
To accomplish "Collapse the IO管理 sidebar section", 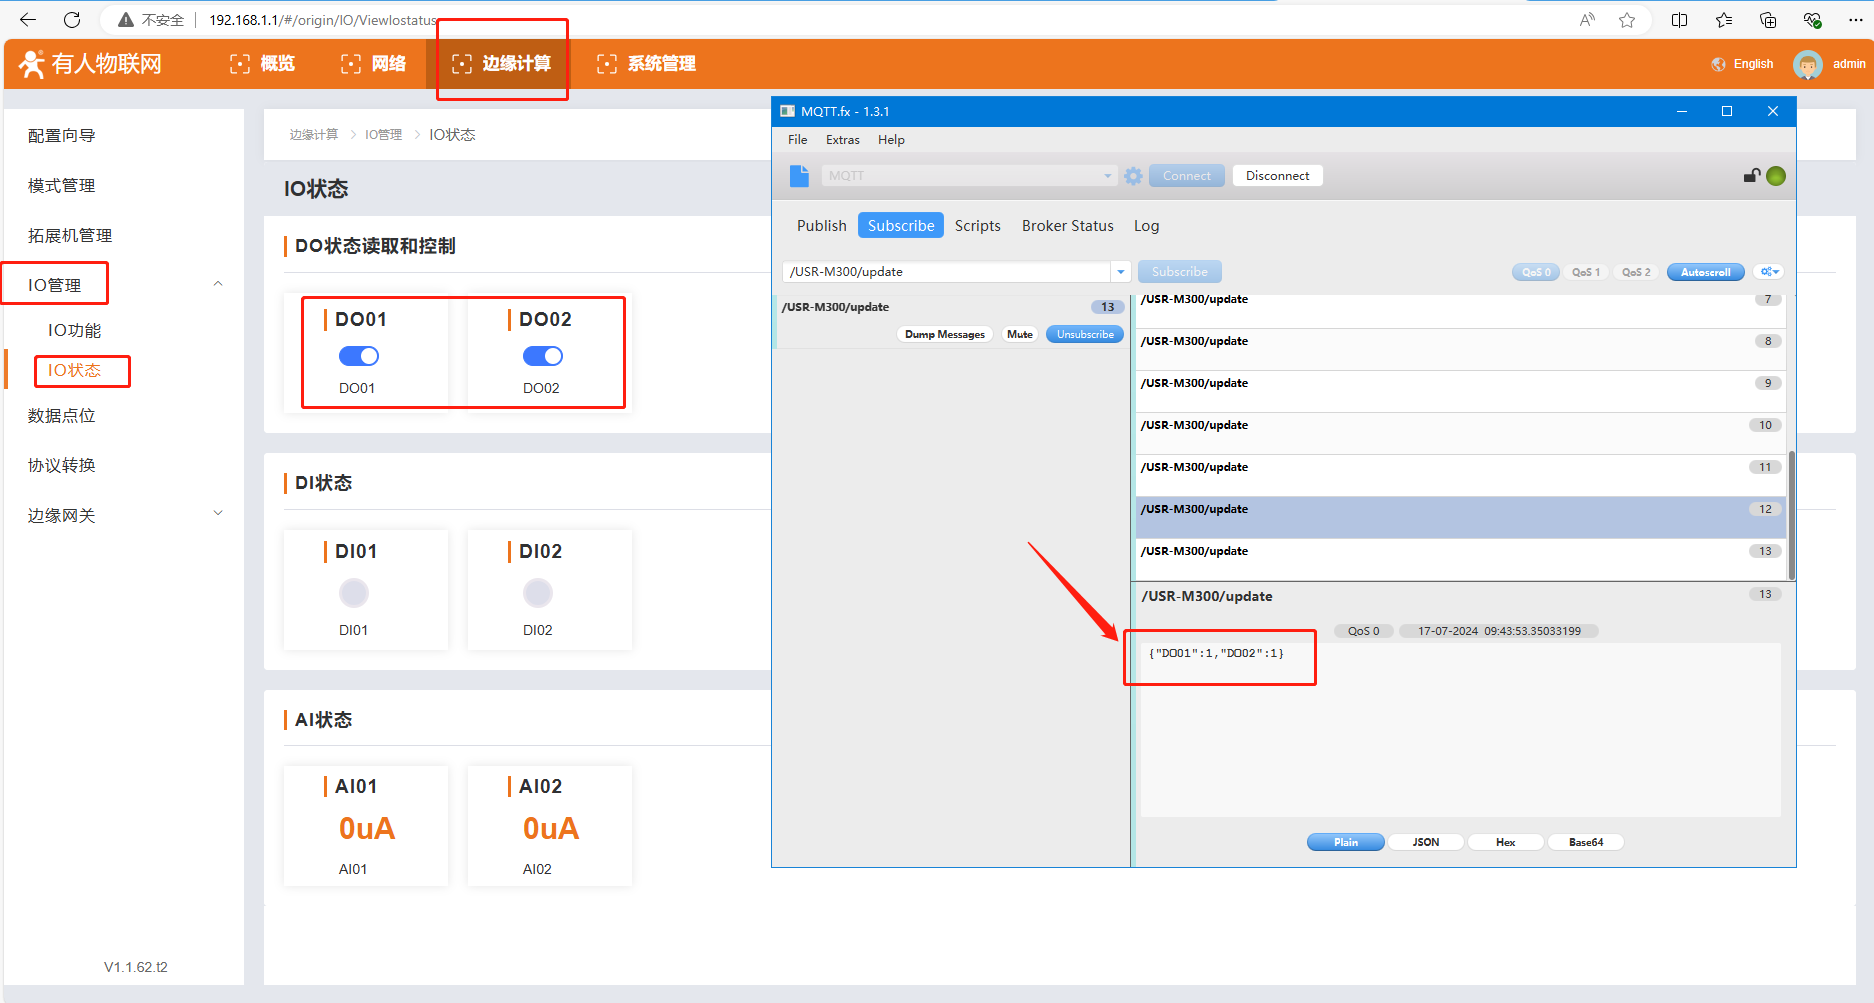I will [x=218, y=284].
